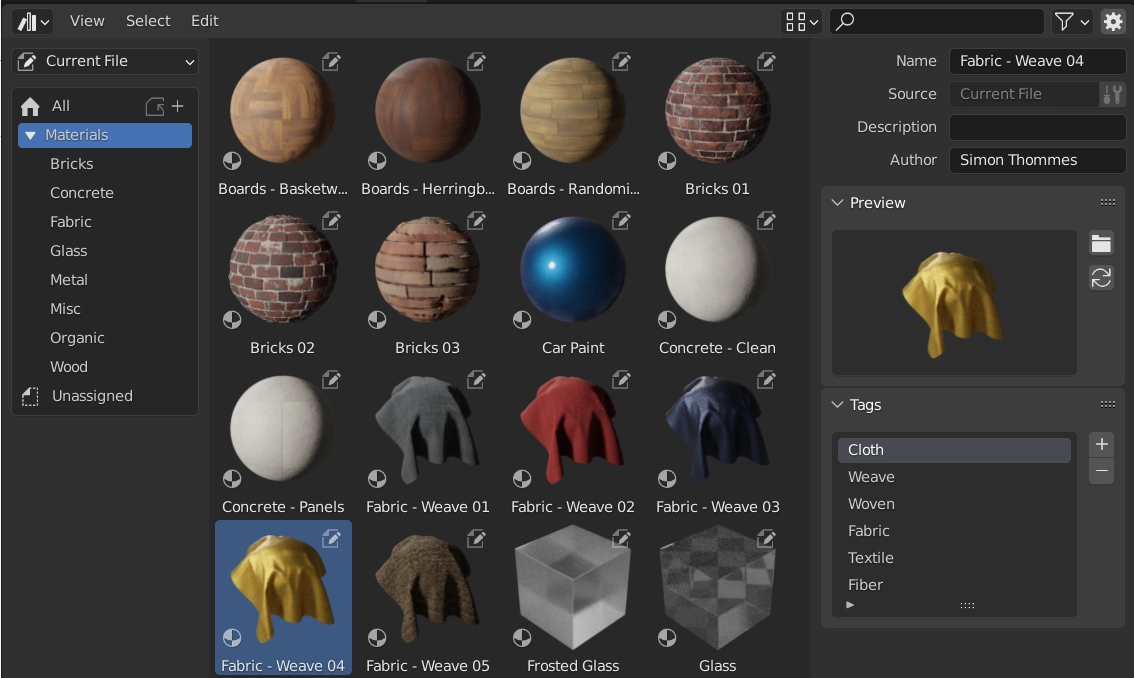The height and width of the screenshot is (678, 1134).
Task: Select the Textile tag
Action: tap(954, 558)
